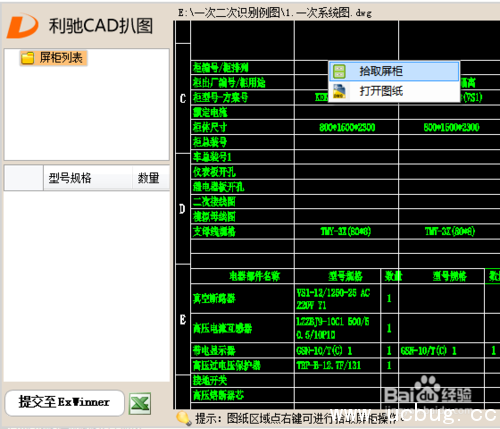500x429 pixels.
Task: Click the 数量 column header in the left panel
Action: (x=151, y=178)
